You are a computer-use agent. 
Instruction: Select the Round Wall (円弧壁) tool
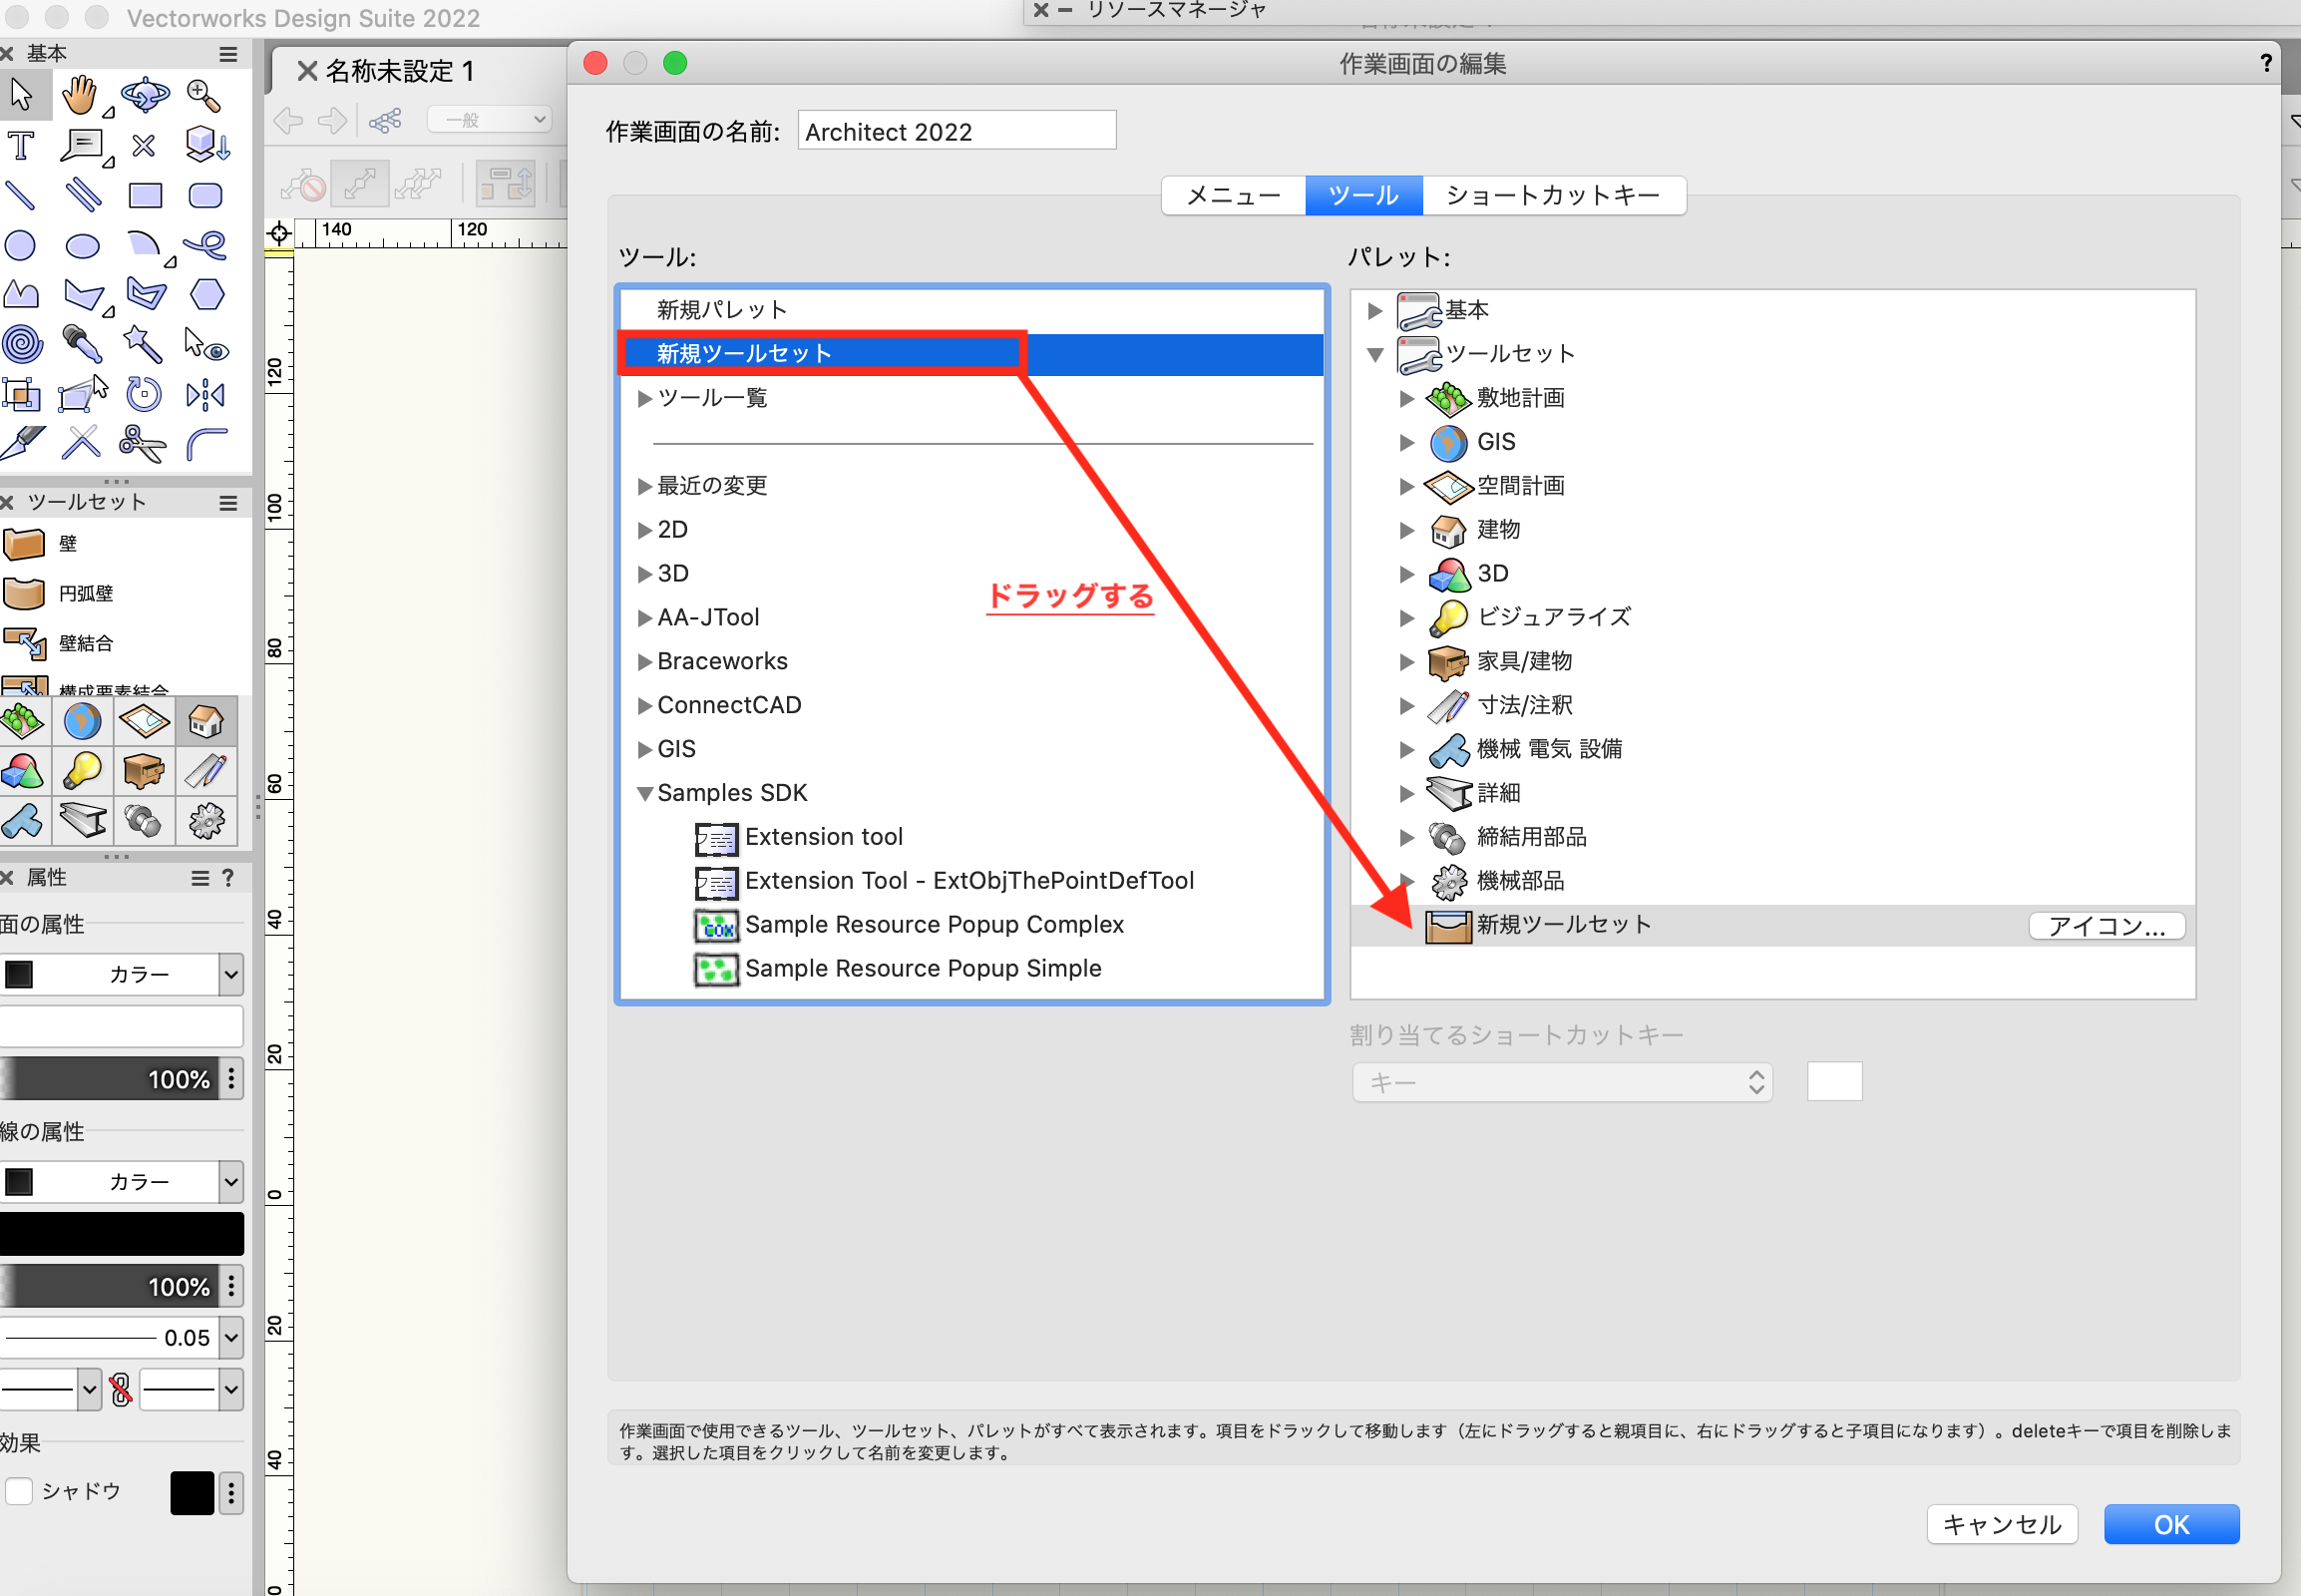24,594
